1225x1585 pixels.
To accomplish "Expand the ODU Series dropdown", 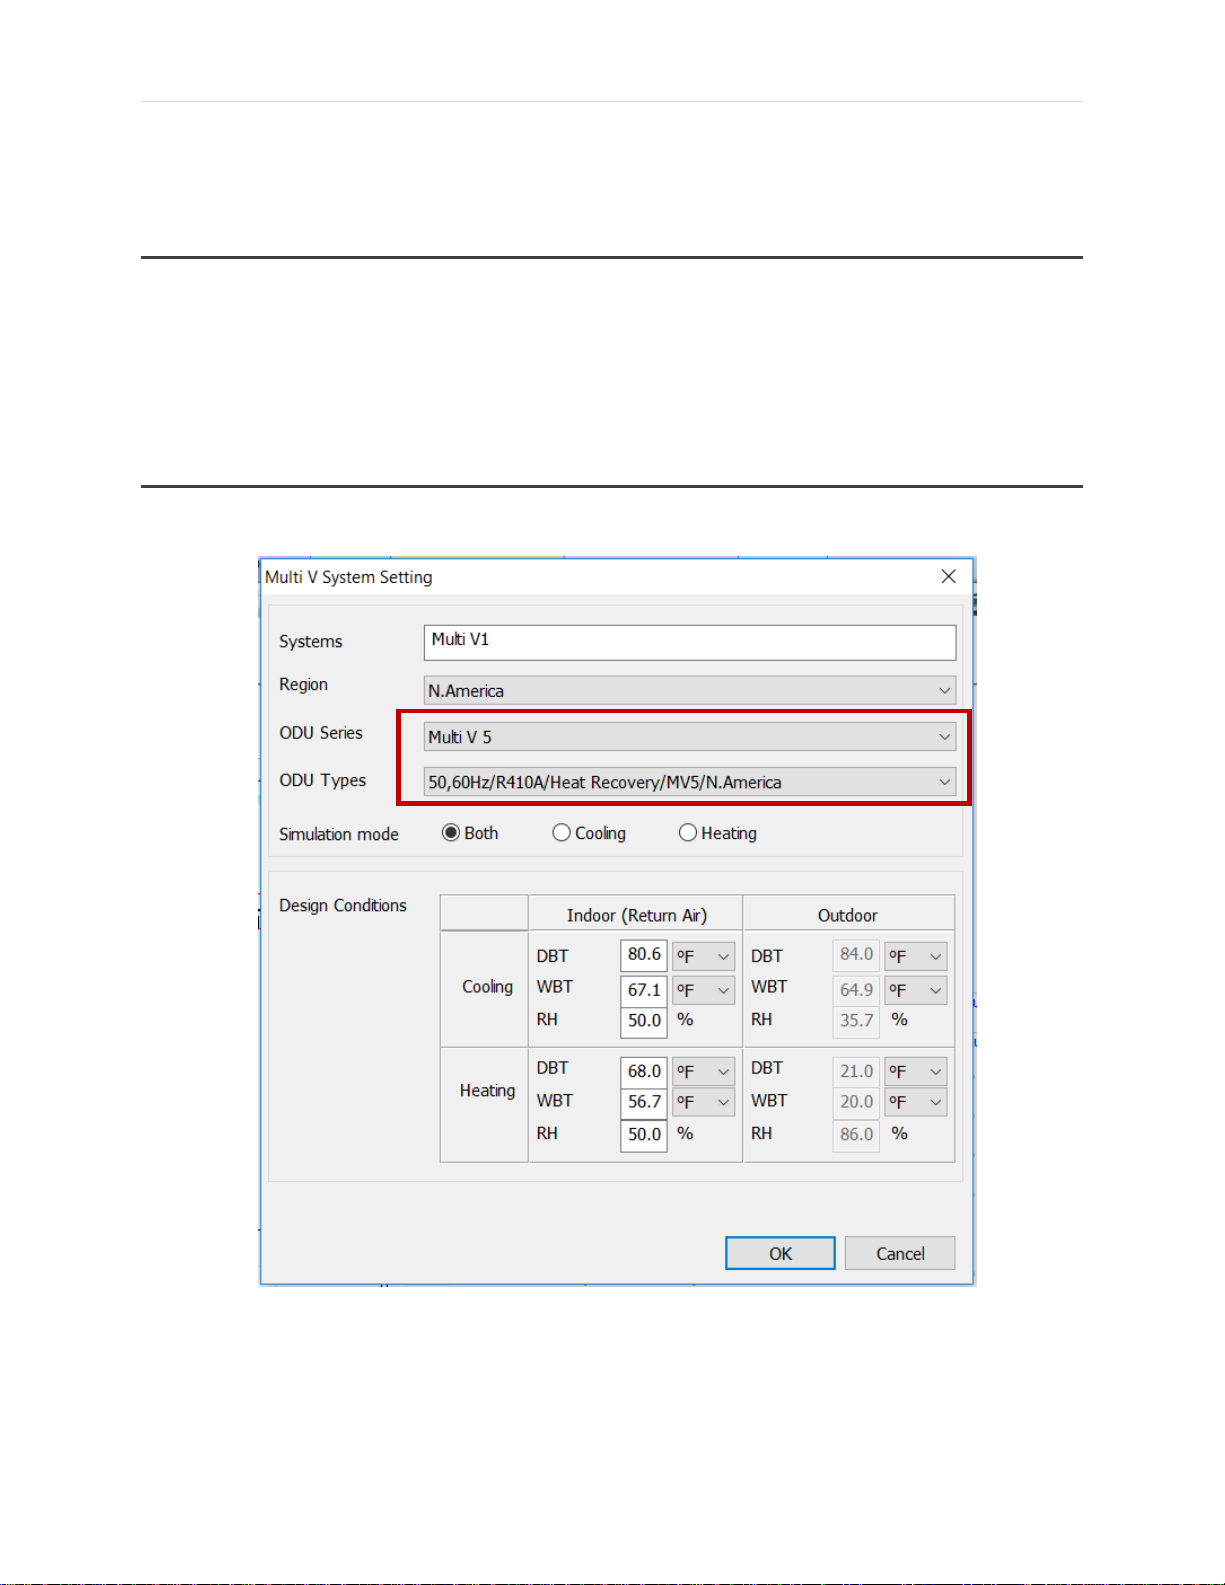I will pos(689,737).
